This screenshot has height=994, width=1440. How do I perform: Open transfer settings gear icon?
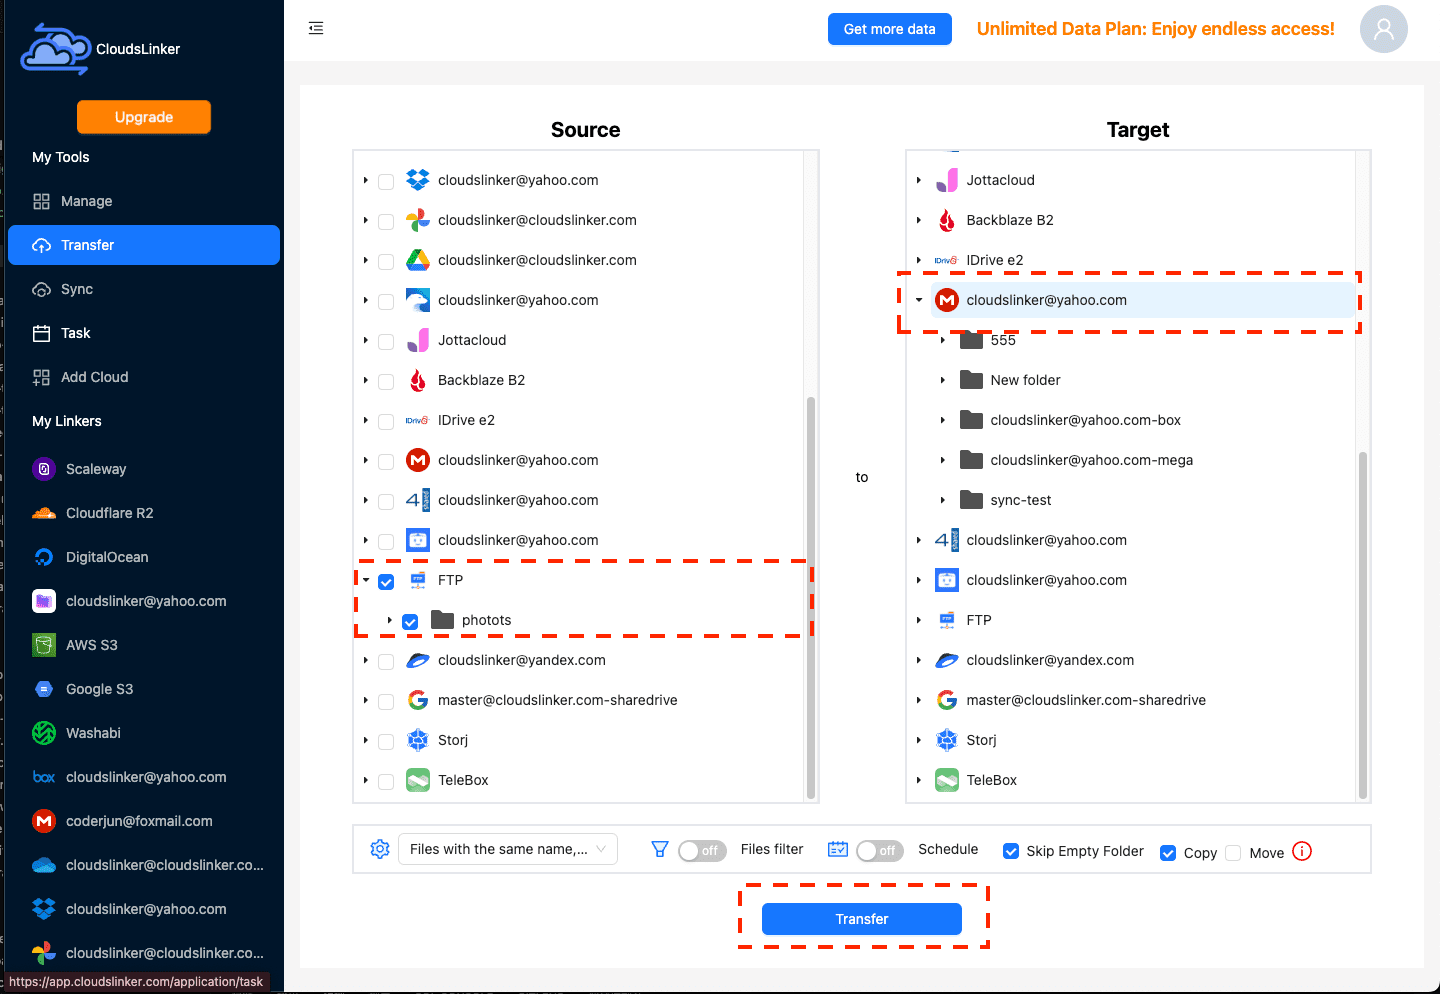(x=380, y=849)
